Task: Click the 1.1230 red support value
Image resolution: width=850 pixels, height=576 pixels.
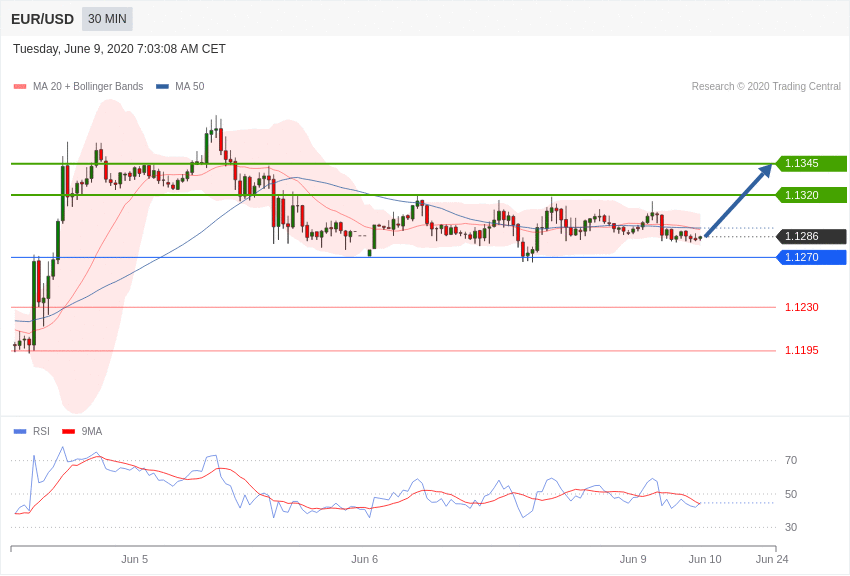Action: 802,307
